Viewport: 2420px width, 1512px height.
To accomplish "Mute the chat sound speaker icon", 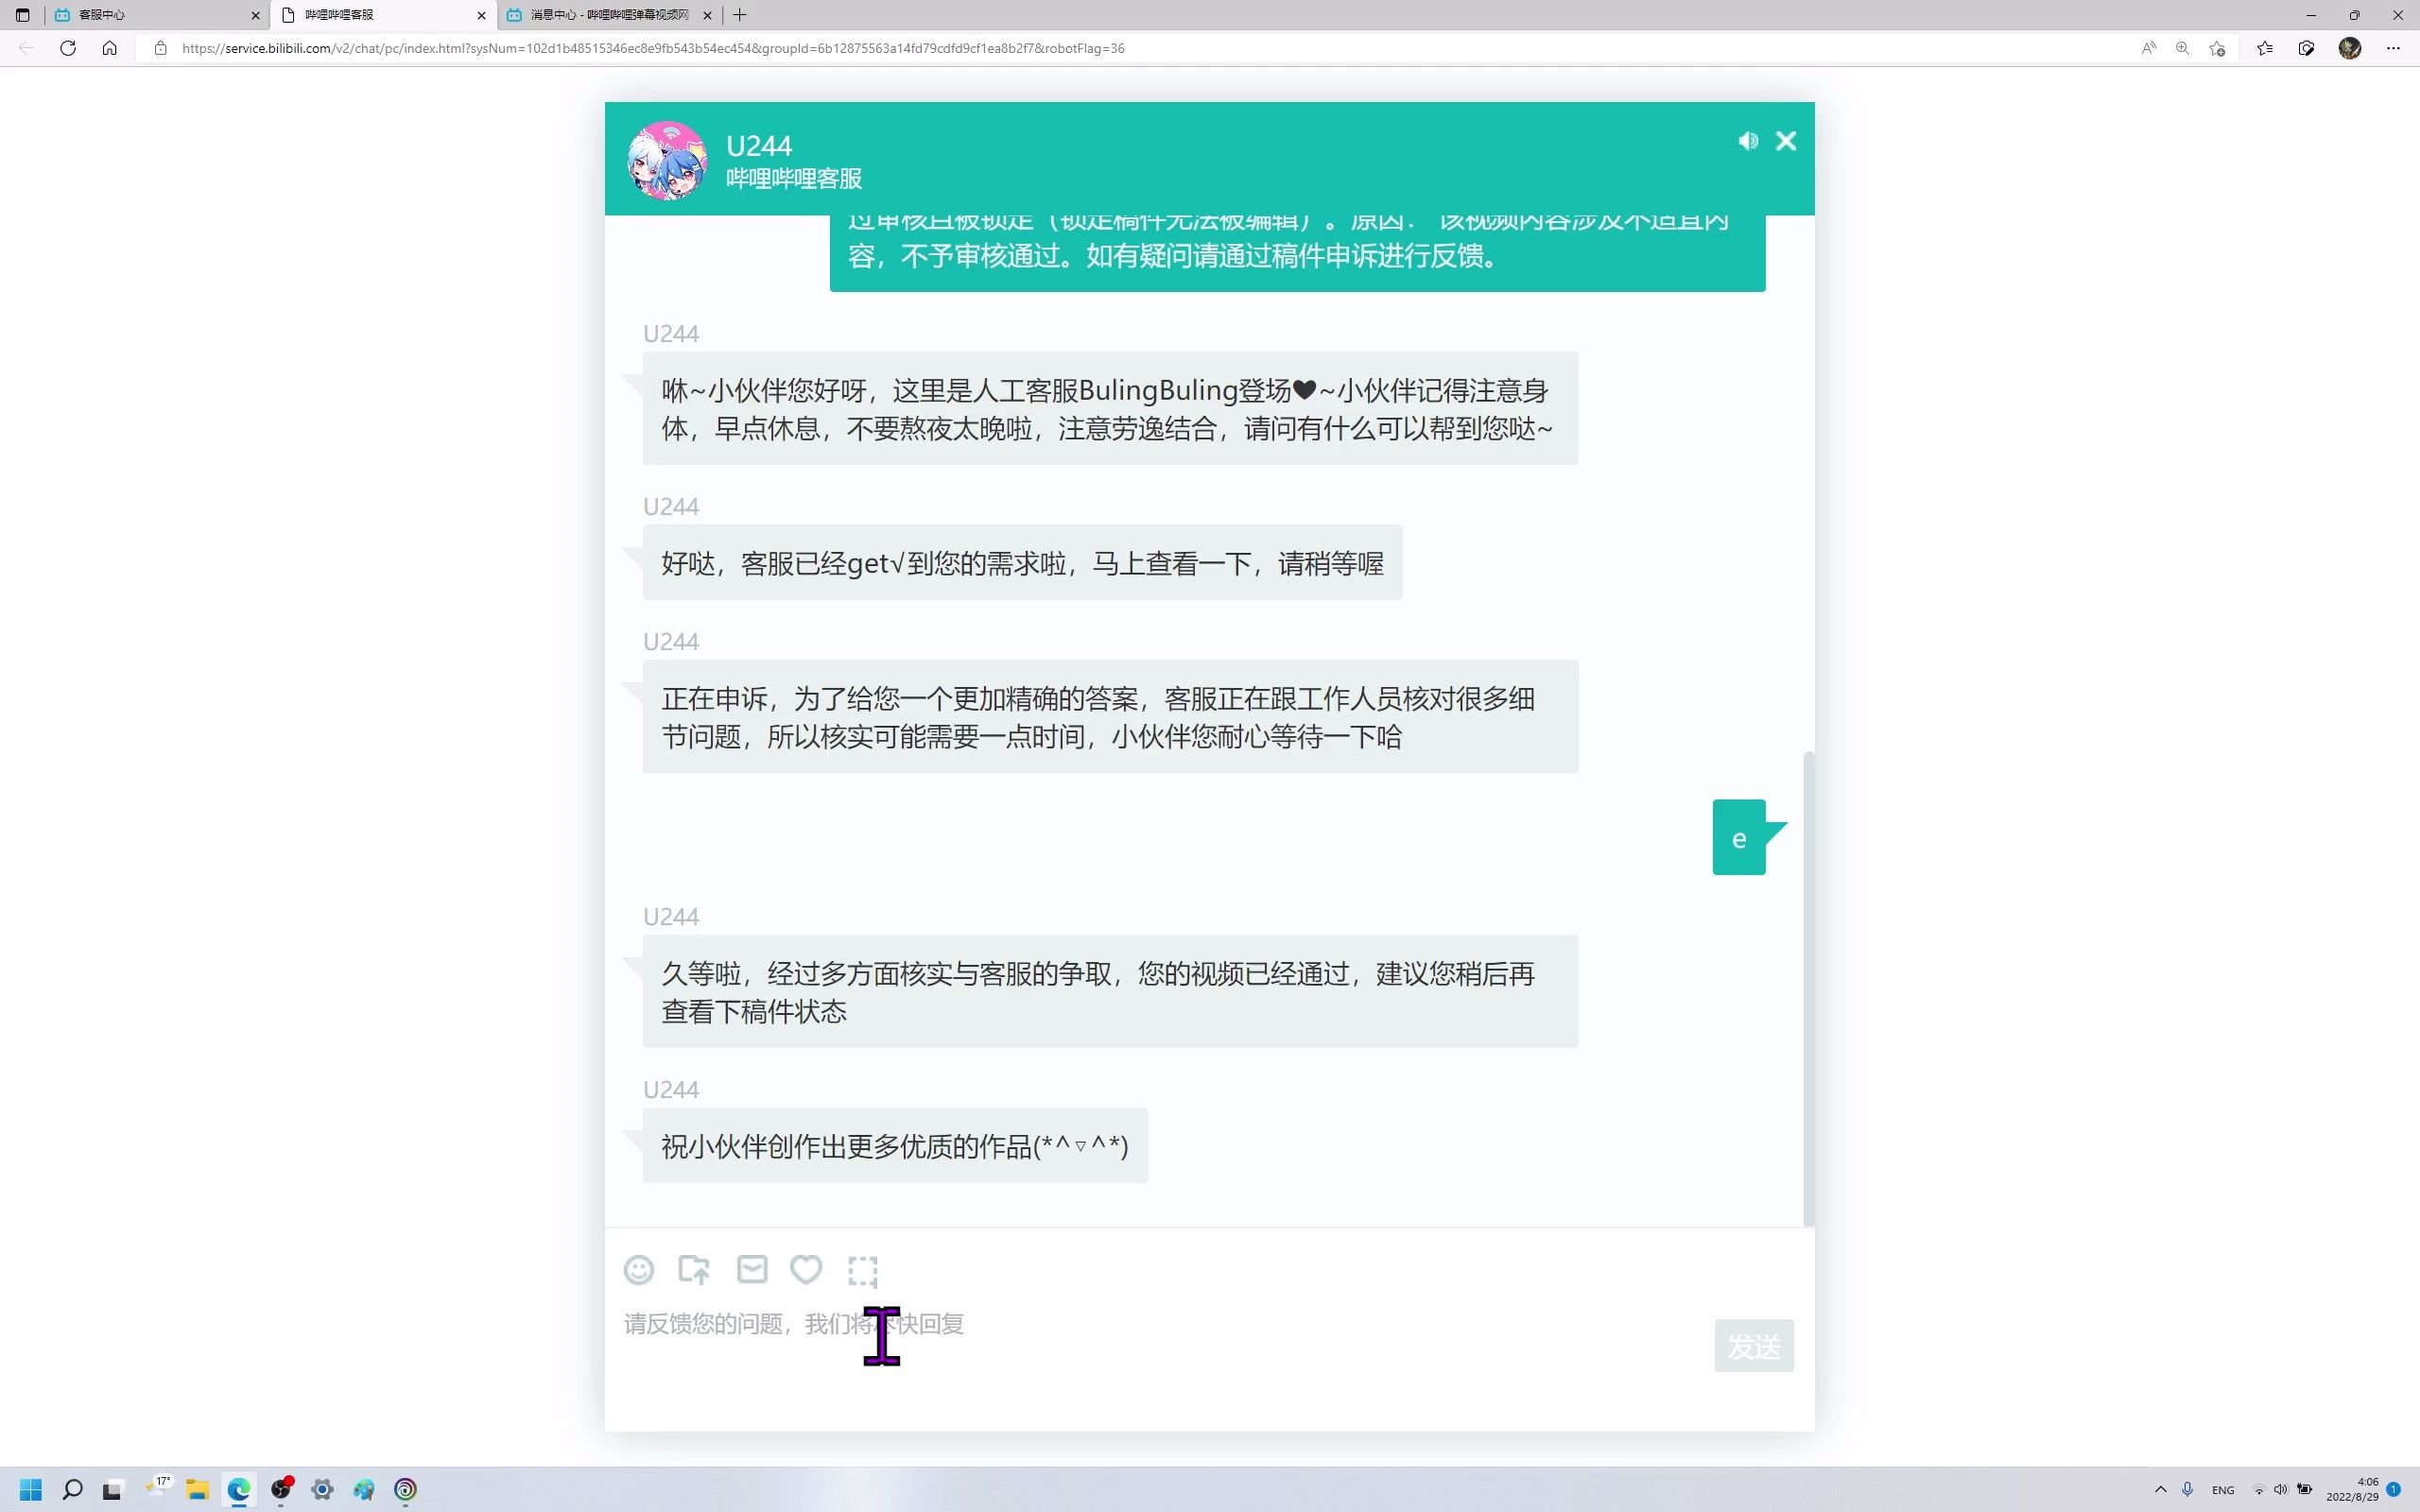I will [1747, 141].
